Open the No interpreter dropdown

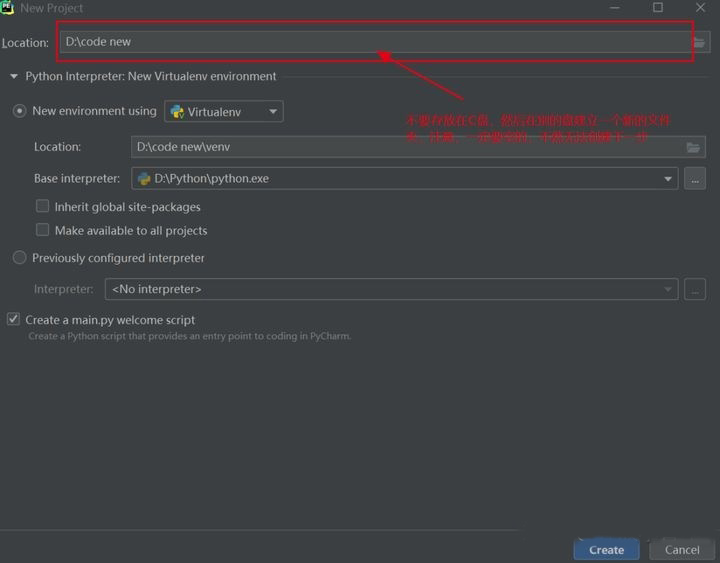point(391,289)
